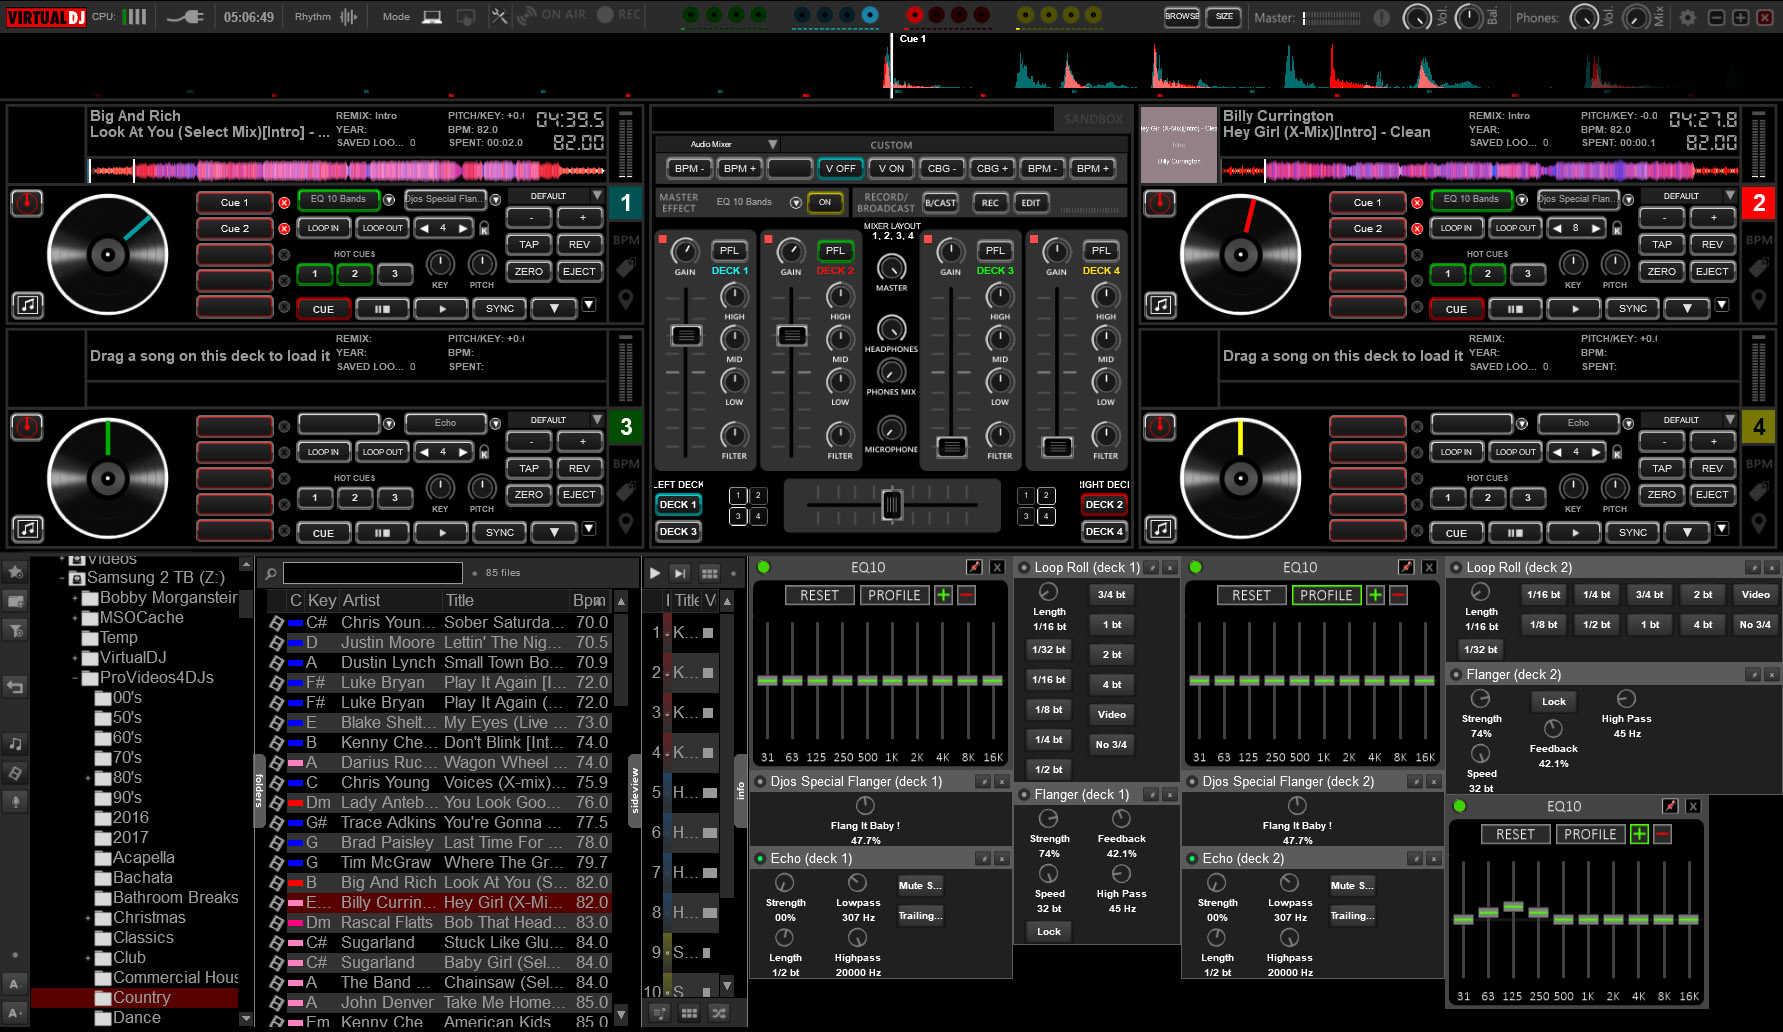Expand the Bobby Morganstein folder
This screenshot has height=1032, width=1783.
click(75, 598)
